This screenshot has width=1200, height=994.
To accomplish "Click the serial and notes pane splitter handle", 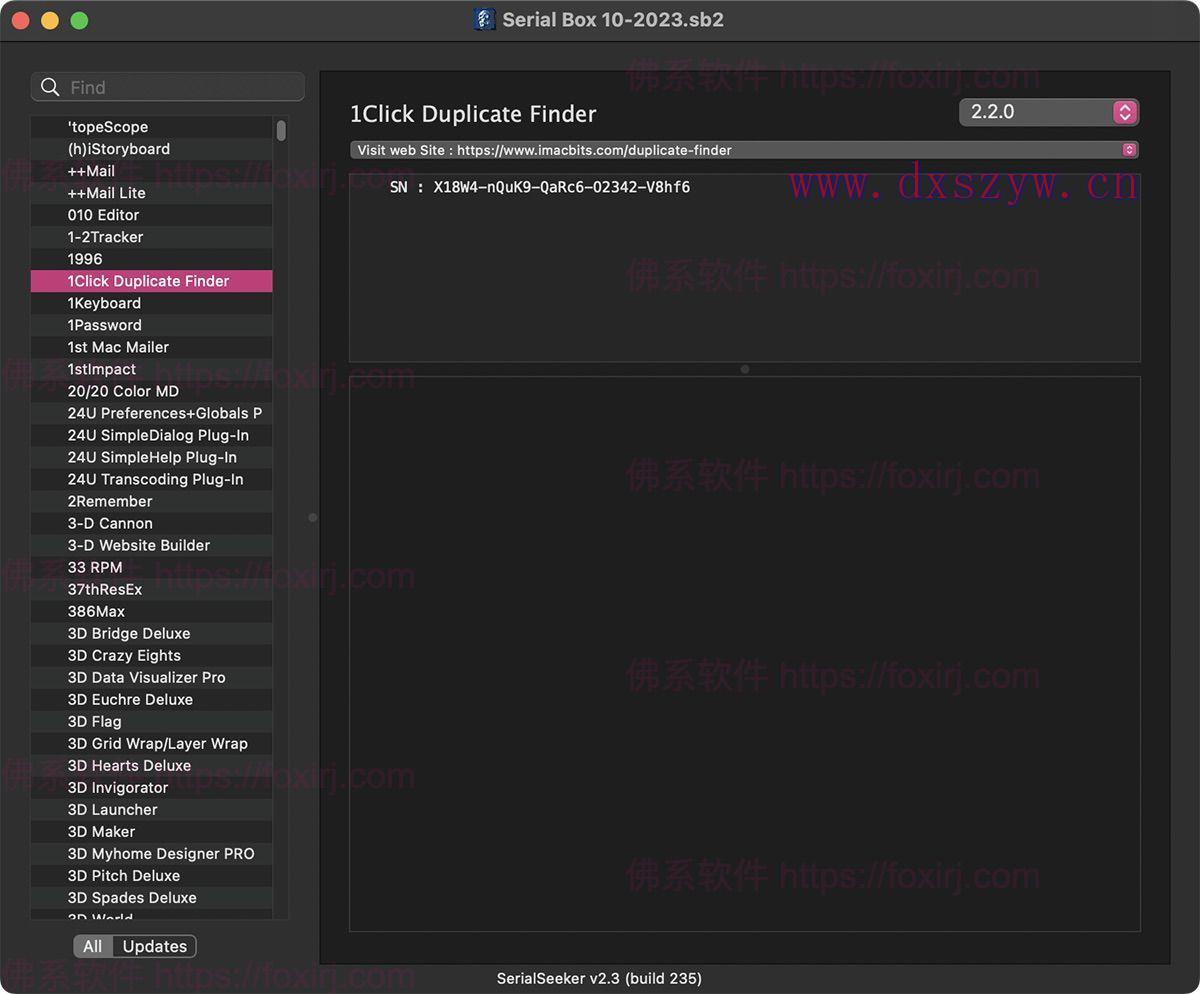I will [x=745, y=369].
